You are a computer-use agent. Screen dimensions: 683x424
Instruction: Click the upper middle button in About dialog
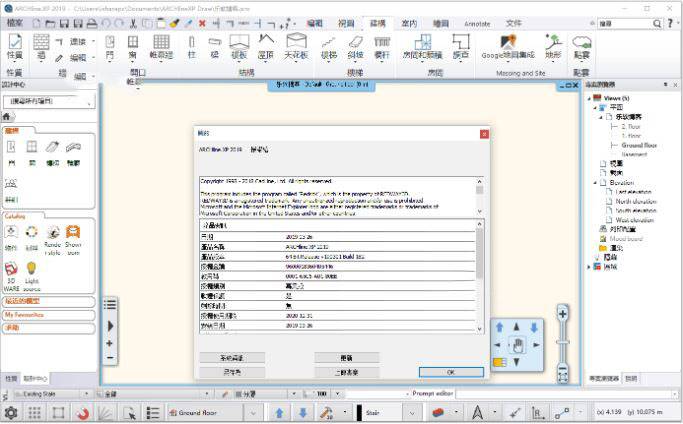tap(347, 358)
